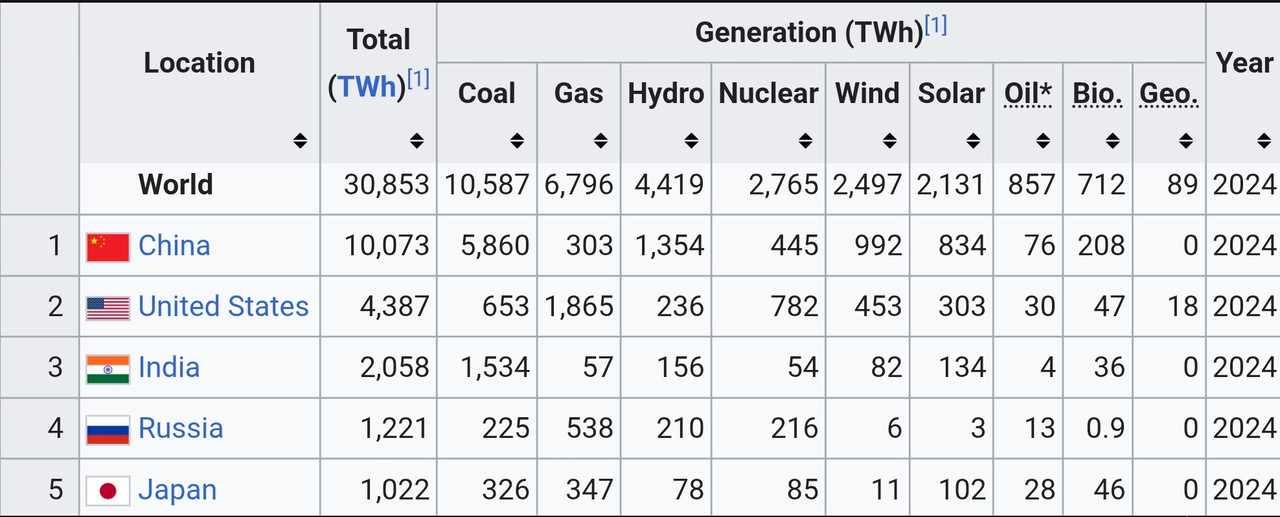Image resolution: width=1280 pixels, height=517 pixels.
Task: Click the Russia flag icon
Action: [x=108, y=430]
